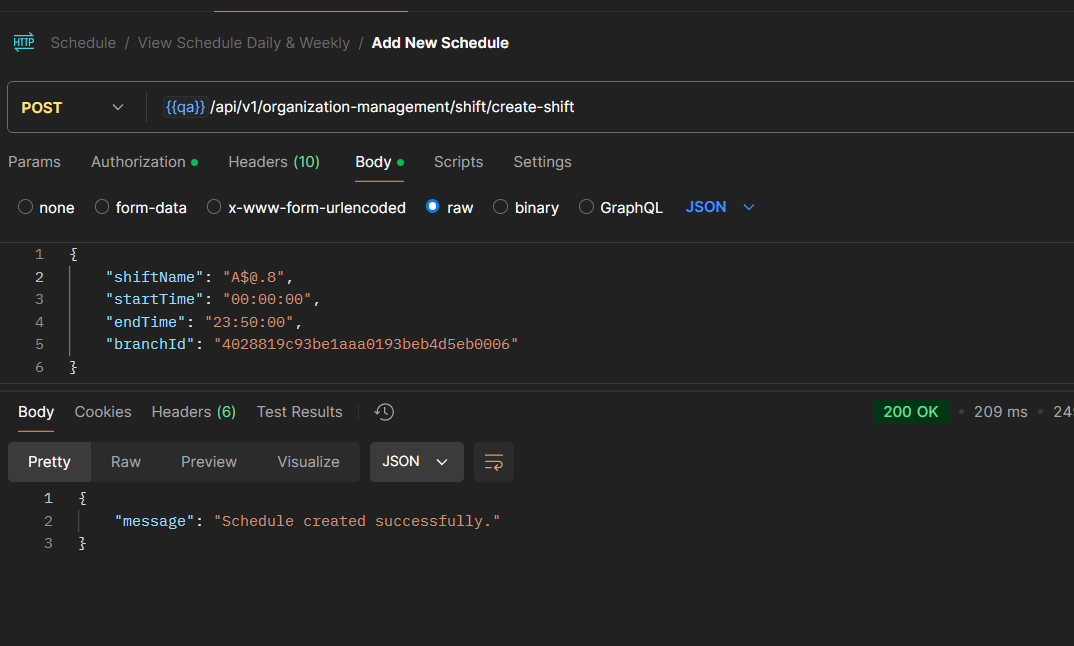Expand the request body JSON language dropdown
The image size is (1074, 646).
(720, 207)
